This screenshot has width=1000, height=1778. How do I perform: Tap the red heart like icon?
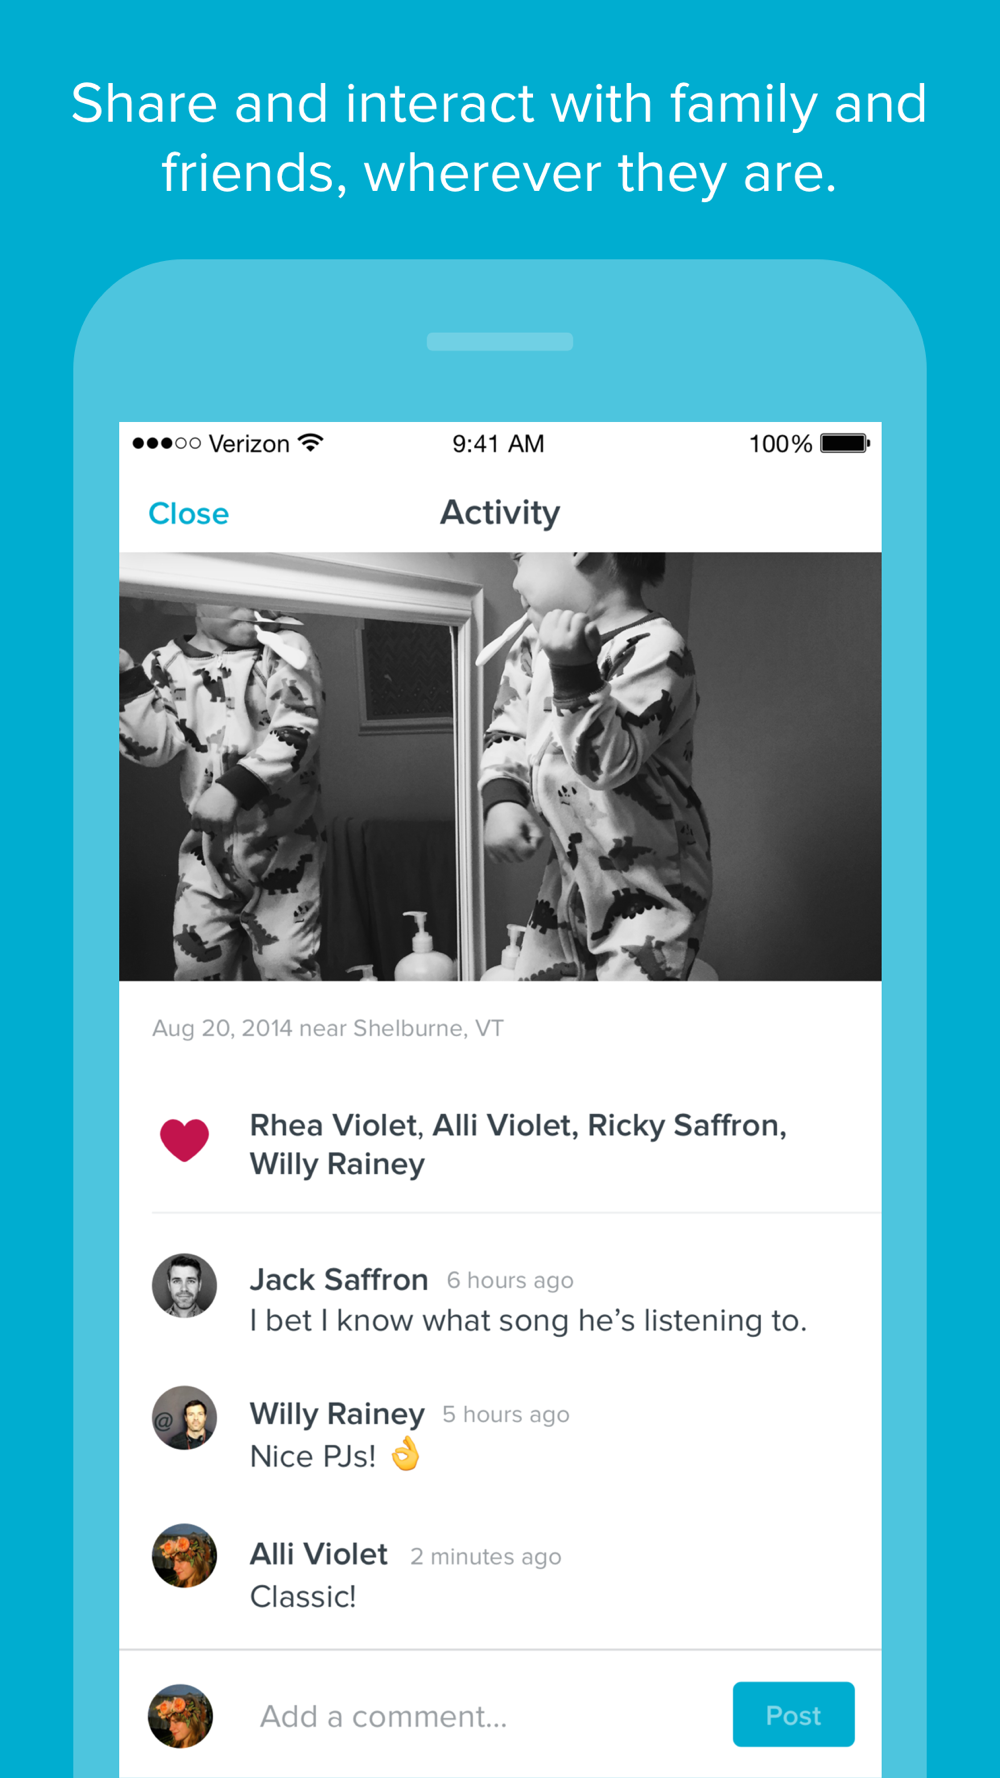(x=184, y=1140)
